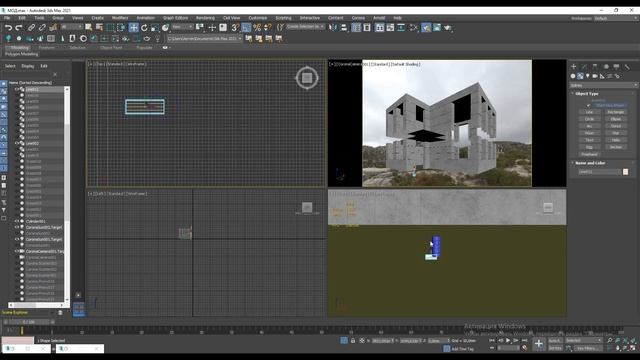The height and width of the screenshot is (360, 640).
Task: Open Render Setup icon
Action: 426,27
